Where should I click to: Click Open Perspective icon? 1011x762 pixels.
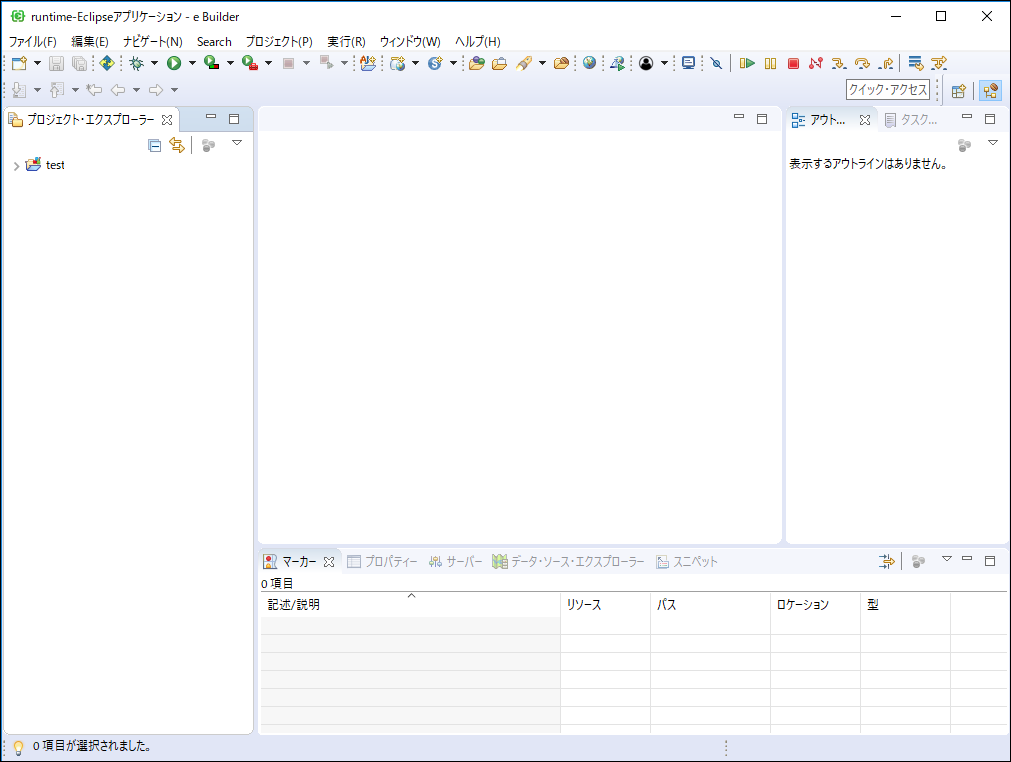(959, 90)
